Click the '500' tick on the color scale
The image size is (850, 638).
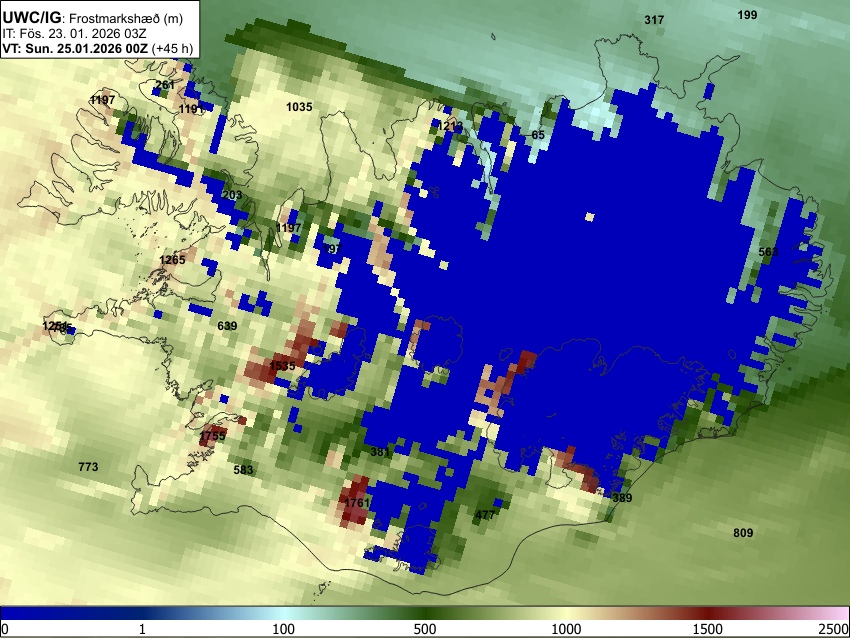[x=424, y=629]
